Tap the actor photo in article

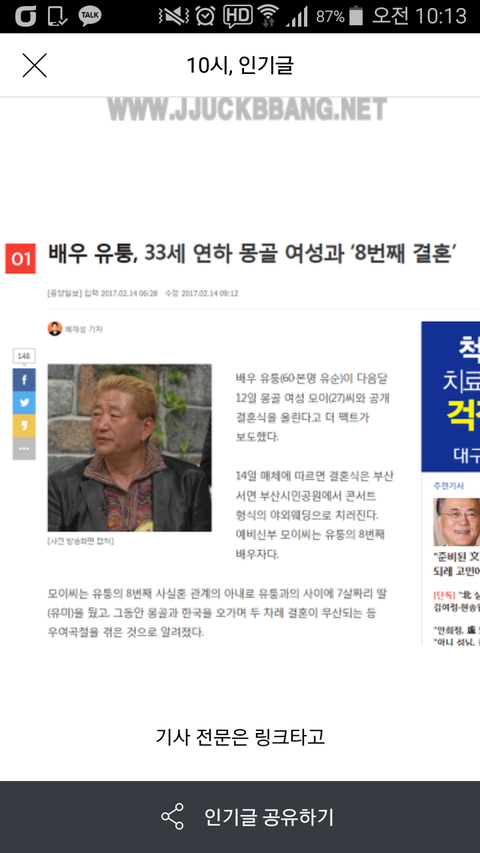130,448
